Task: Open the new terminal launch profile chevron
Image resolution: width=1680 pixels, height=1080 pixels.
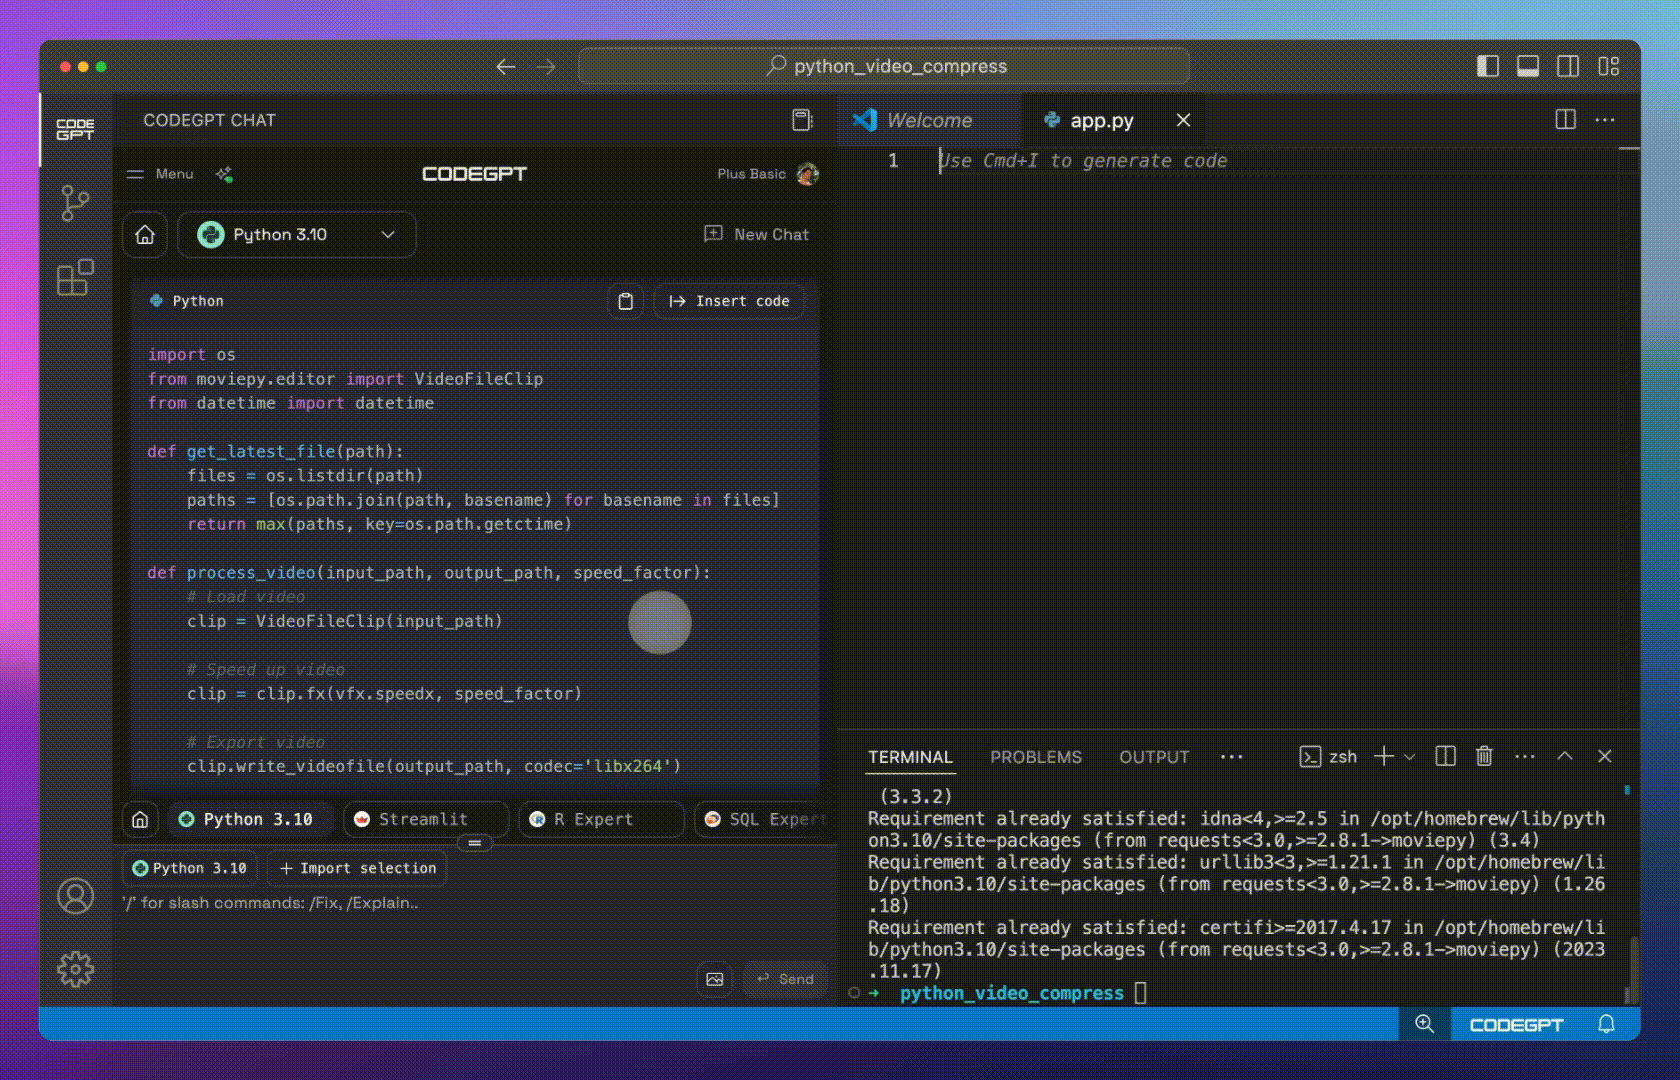Action: click(1409, 757)
